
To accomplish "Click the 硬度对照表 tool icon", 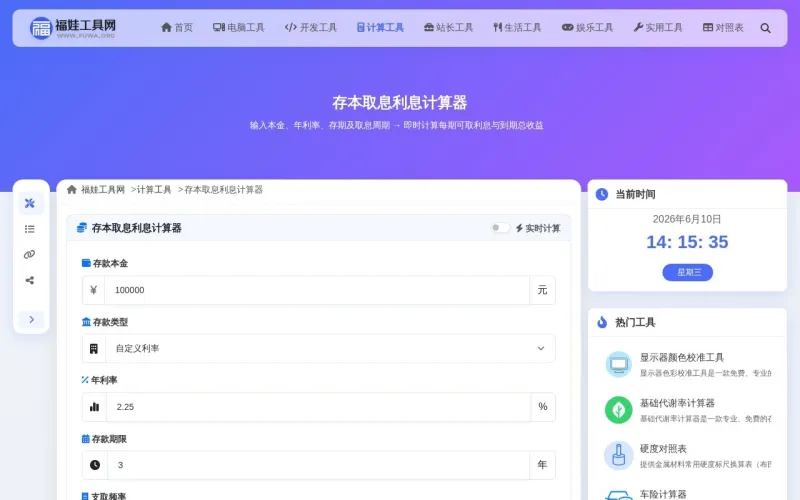I will [618, 455].
